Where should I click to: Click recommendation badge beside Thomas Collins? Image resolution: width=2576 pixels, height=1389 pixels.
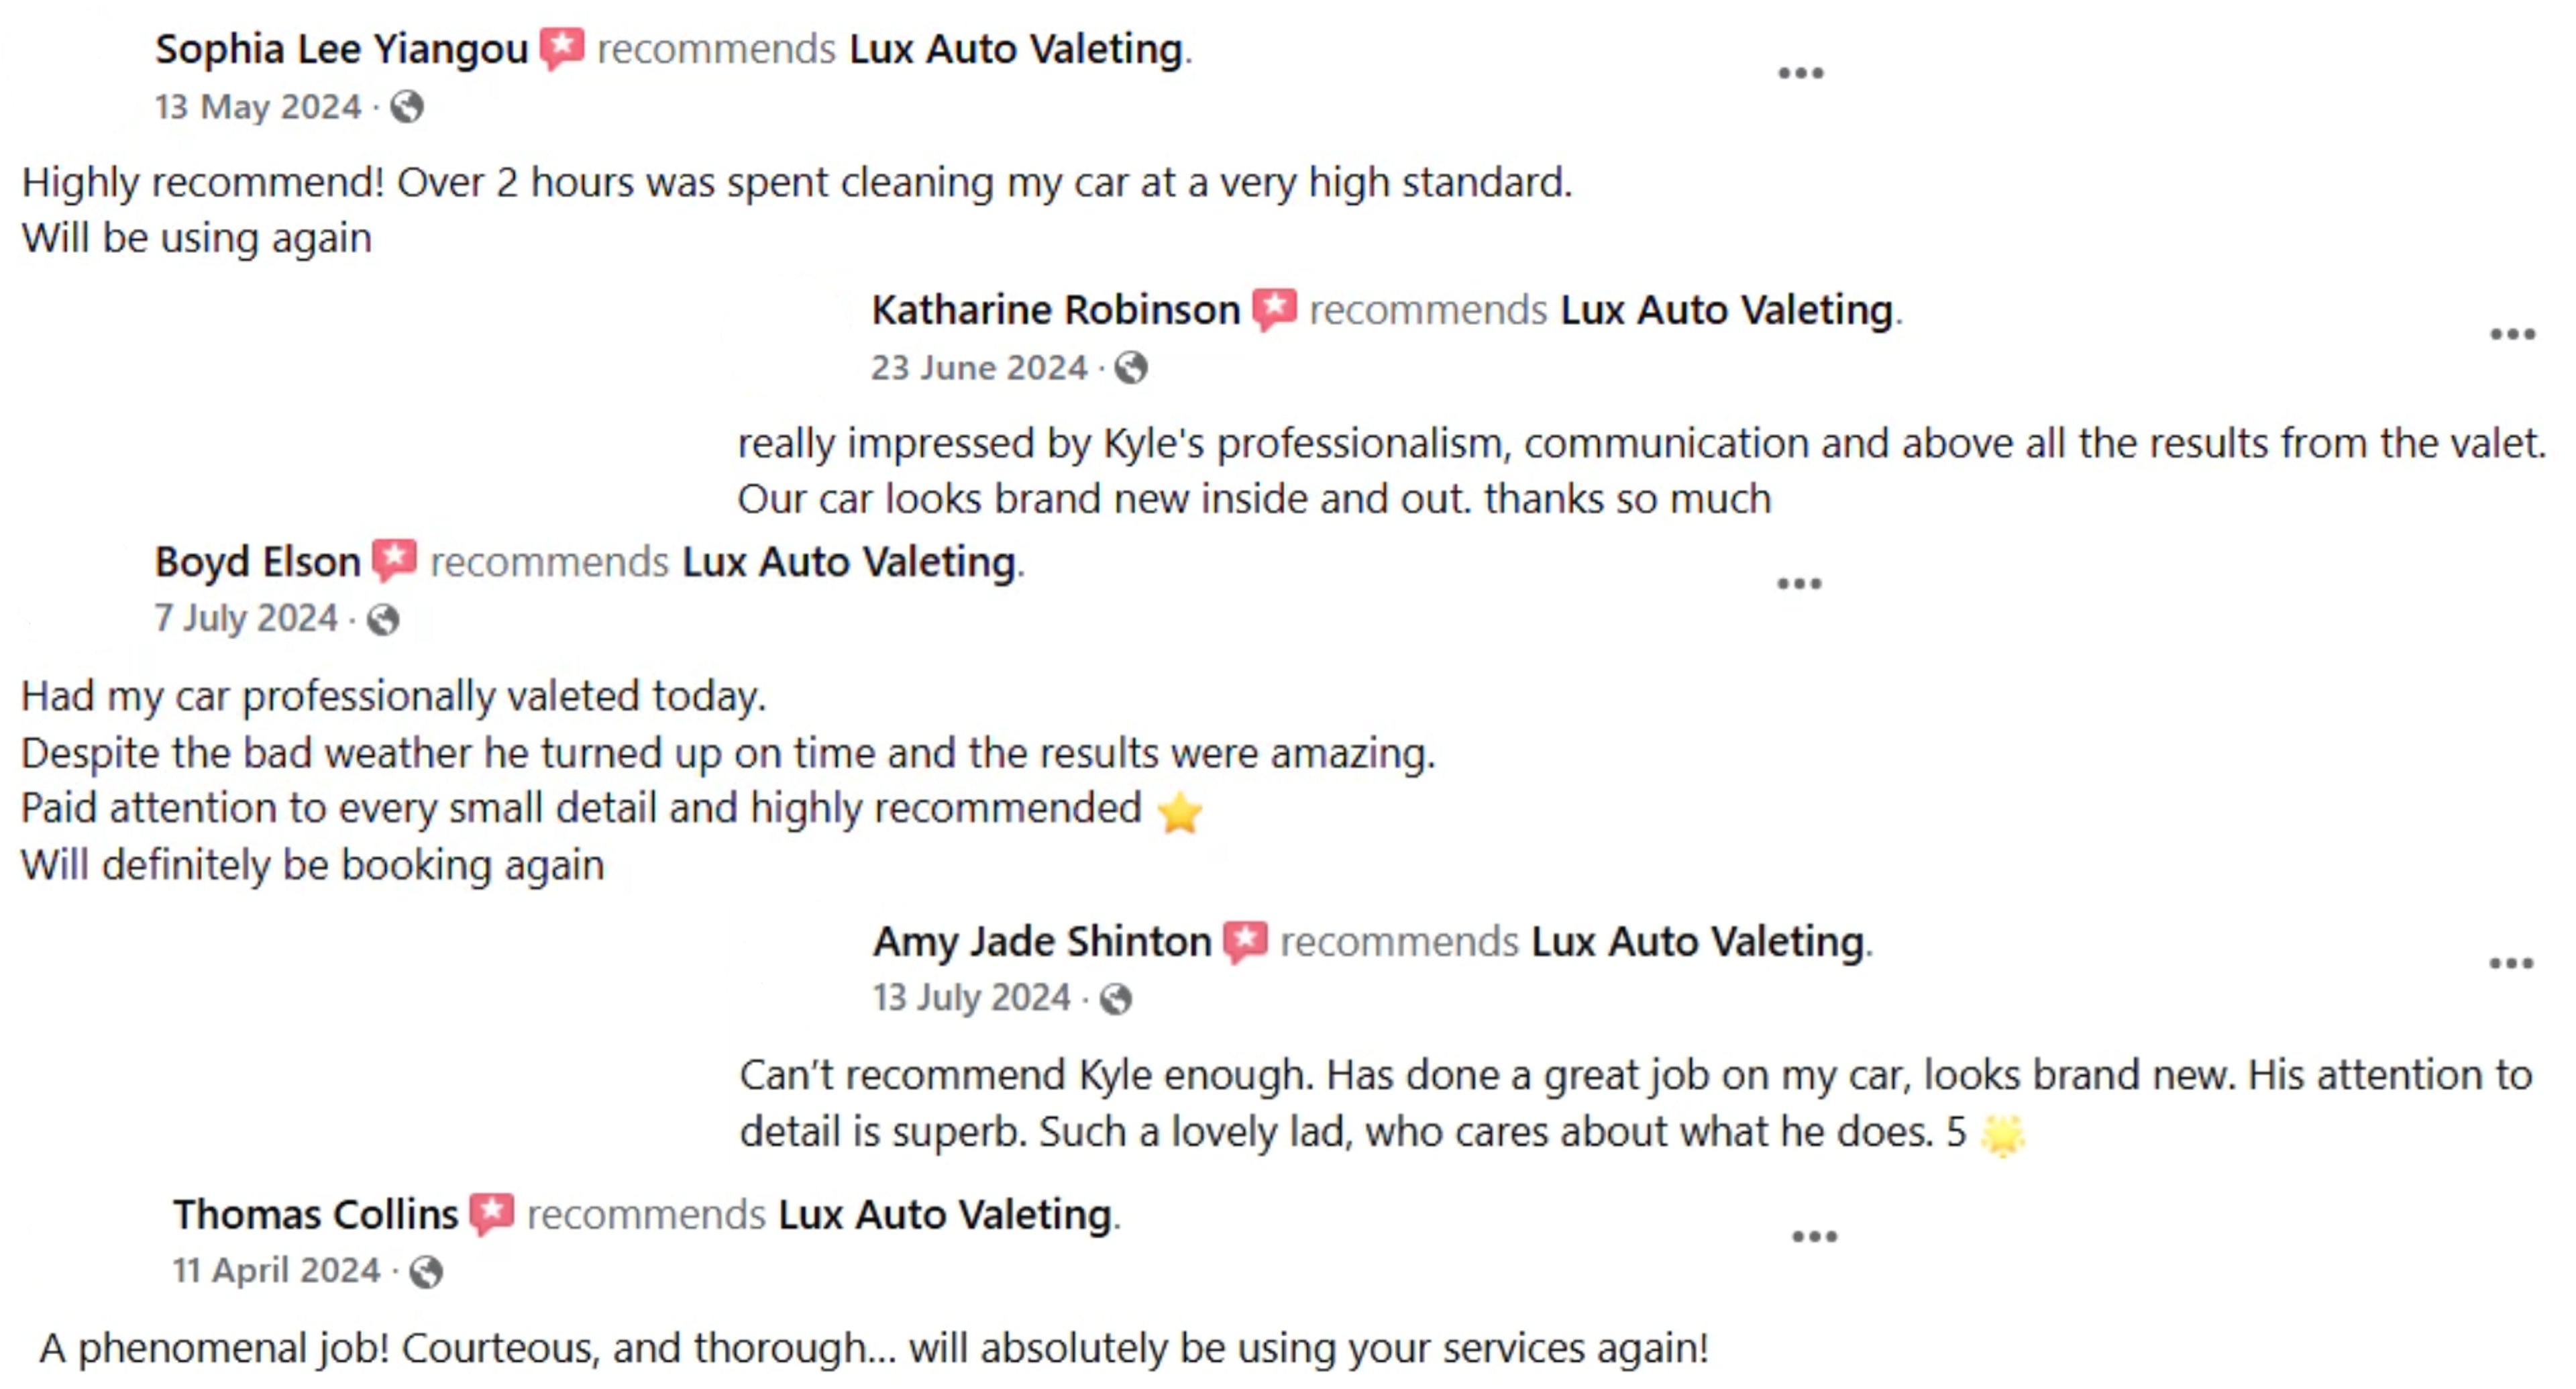pos(492,1215)
